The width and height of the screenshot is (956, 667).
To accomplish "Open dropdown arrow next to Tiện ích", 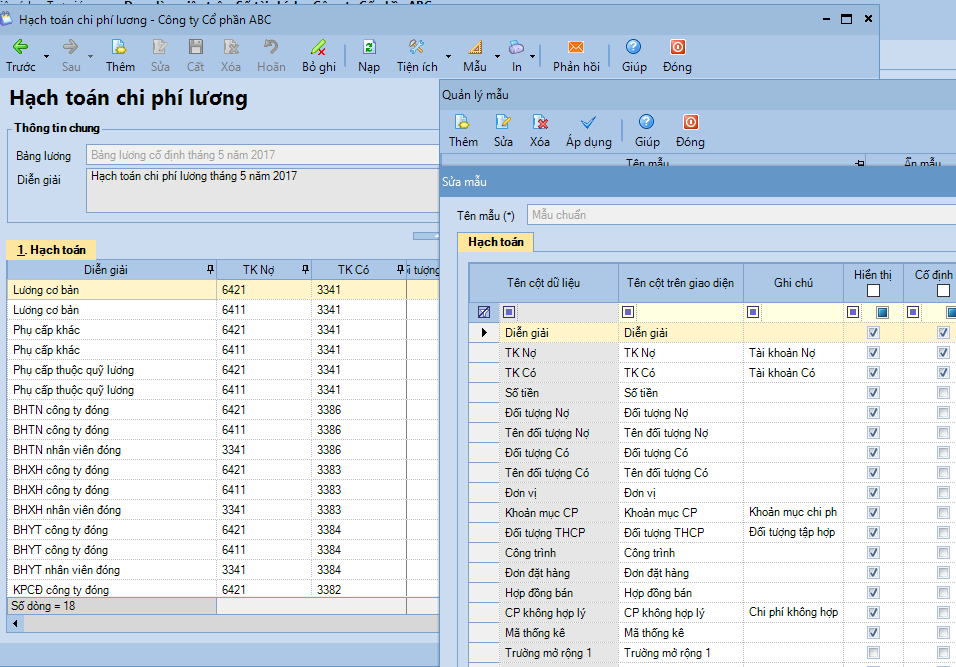I will [x=448, y=57].
